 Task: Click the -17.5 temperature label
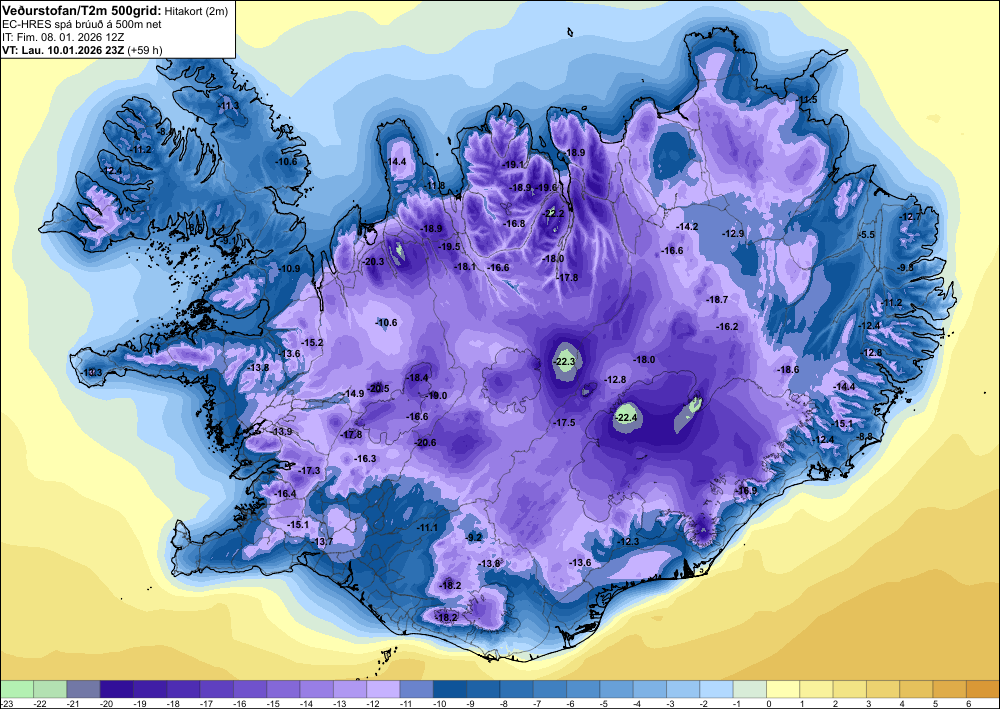pos(564,423)
